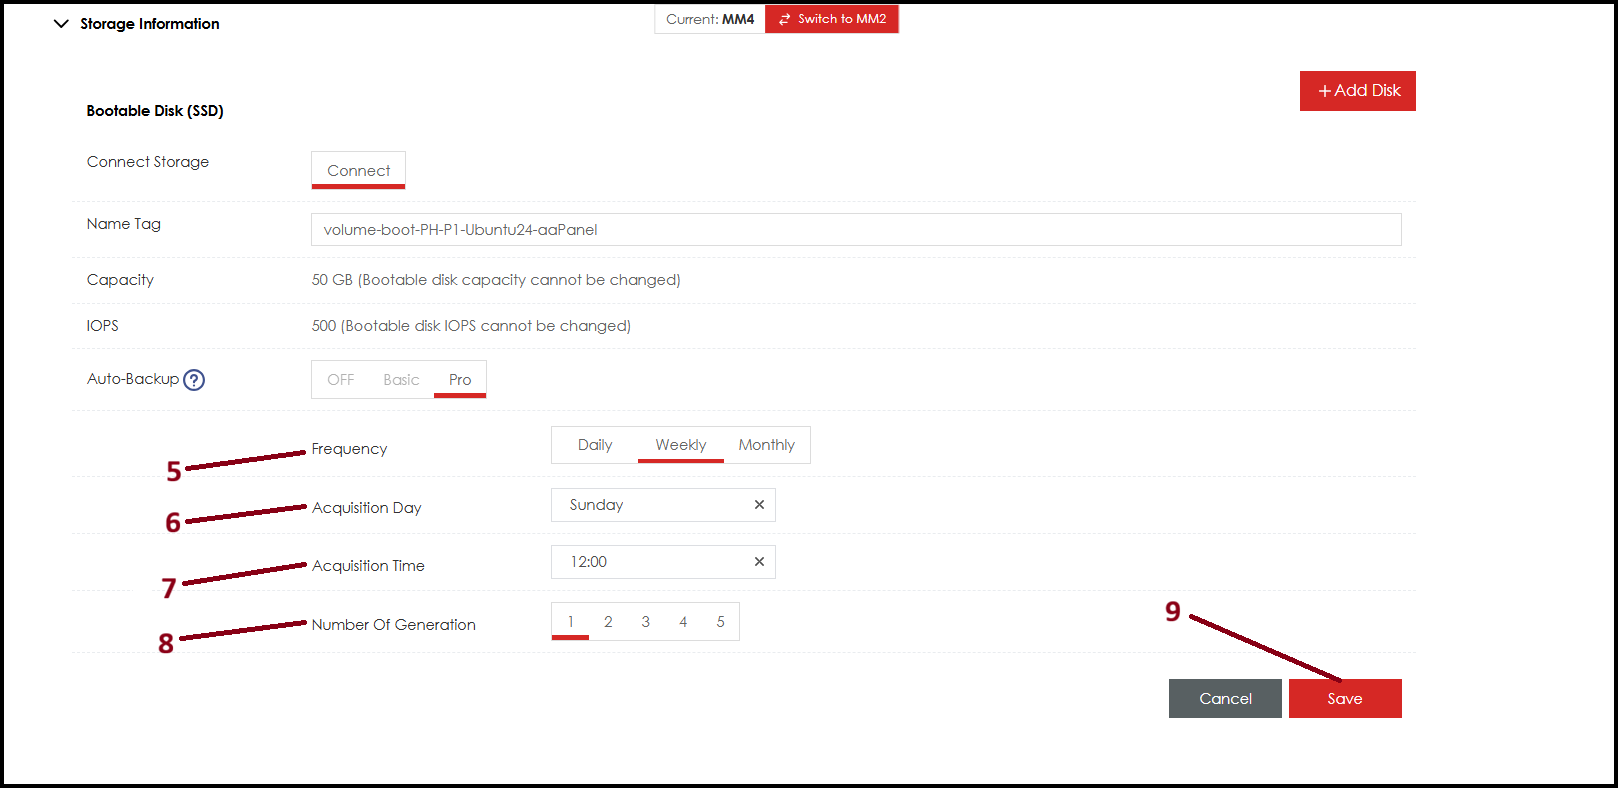Clear the Sunday acquisition day with X
The image size is (1618, 788).
759,505
